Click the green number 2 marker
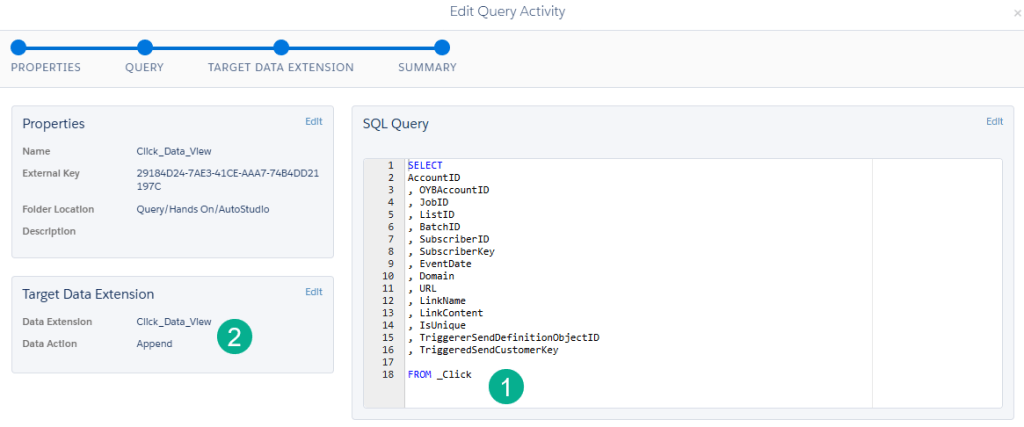The height and width of the screenshot is (427, 1024). [x=234, y=337]
